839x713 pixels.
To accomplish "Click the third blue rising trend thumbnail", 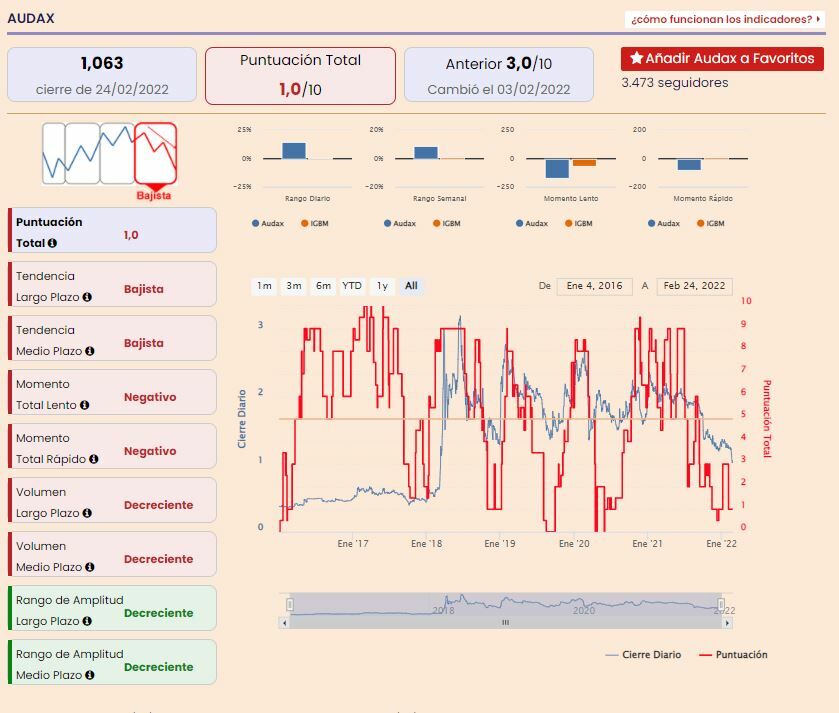I will click(117, 154).
